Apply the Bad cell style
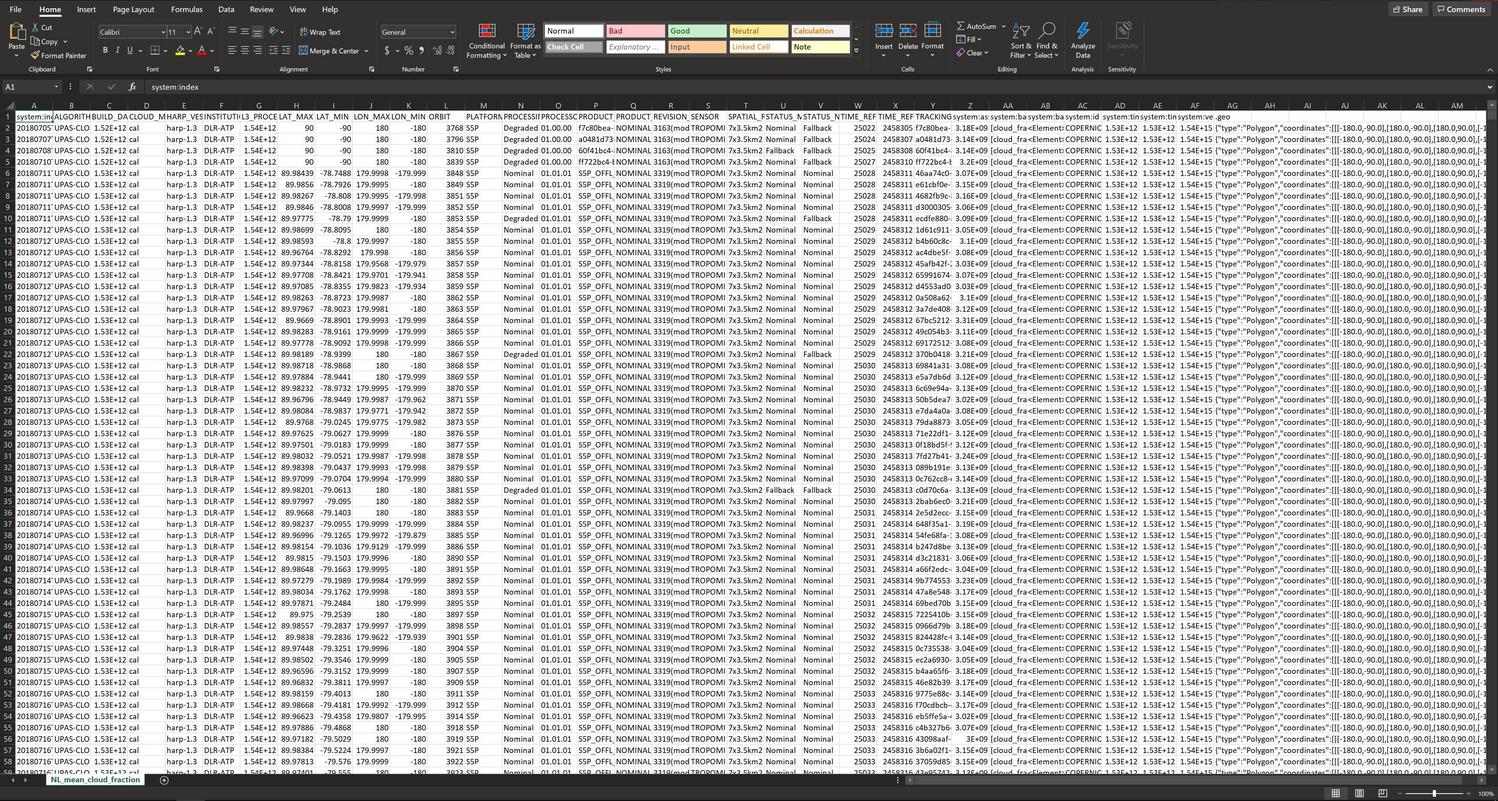The height and width of the screenshot is (801, 1498). [635, 31]
